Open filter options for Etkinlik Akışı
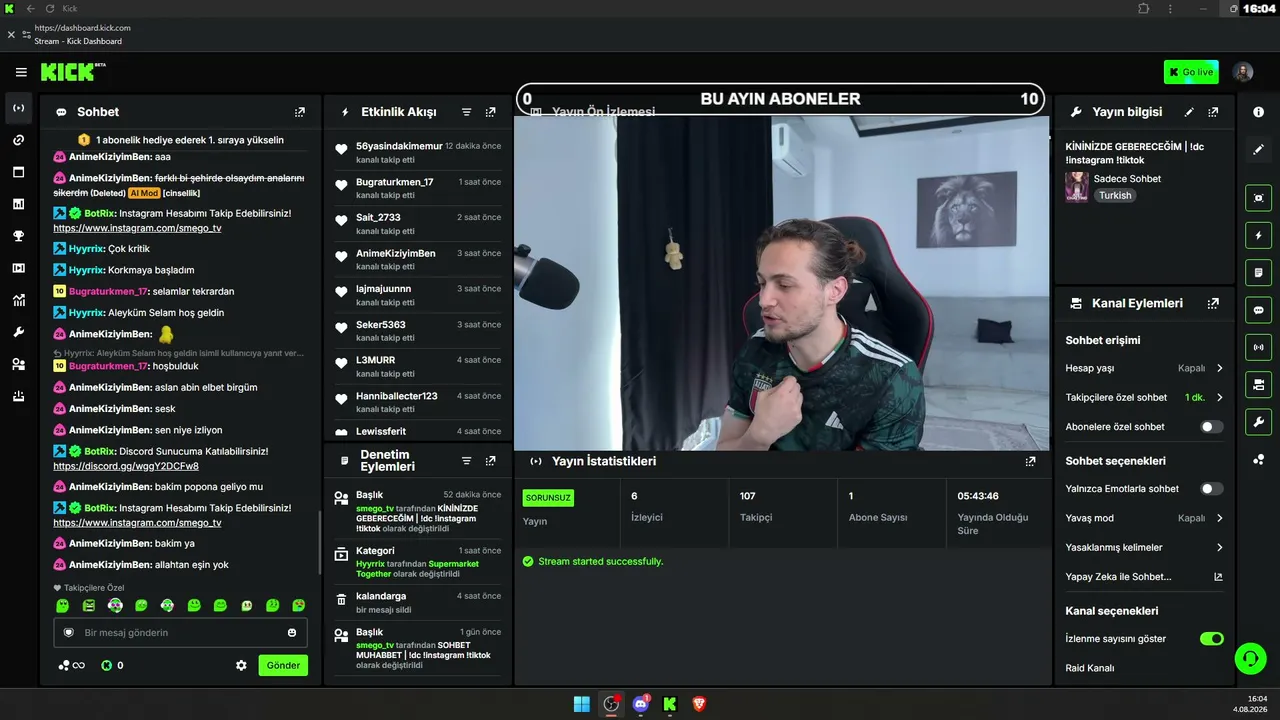Viewport: 1280px width, 720px height. coord(466,112)
